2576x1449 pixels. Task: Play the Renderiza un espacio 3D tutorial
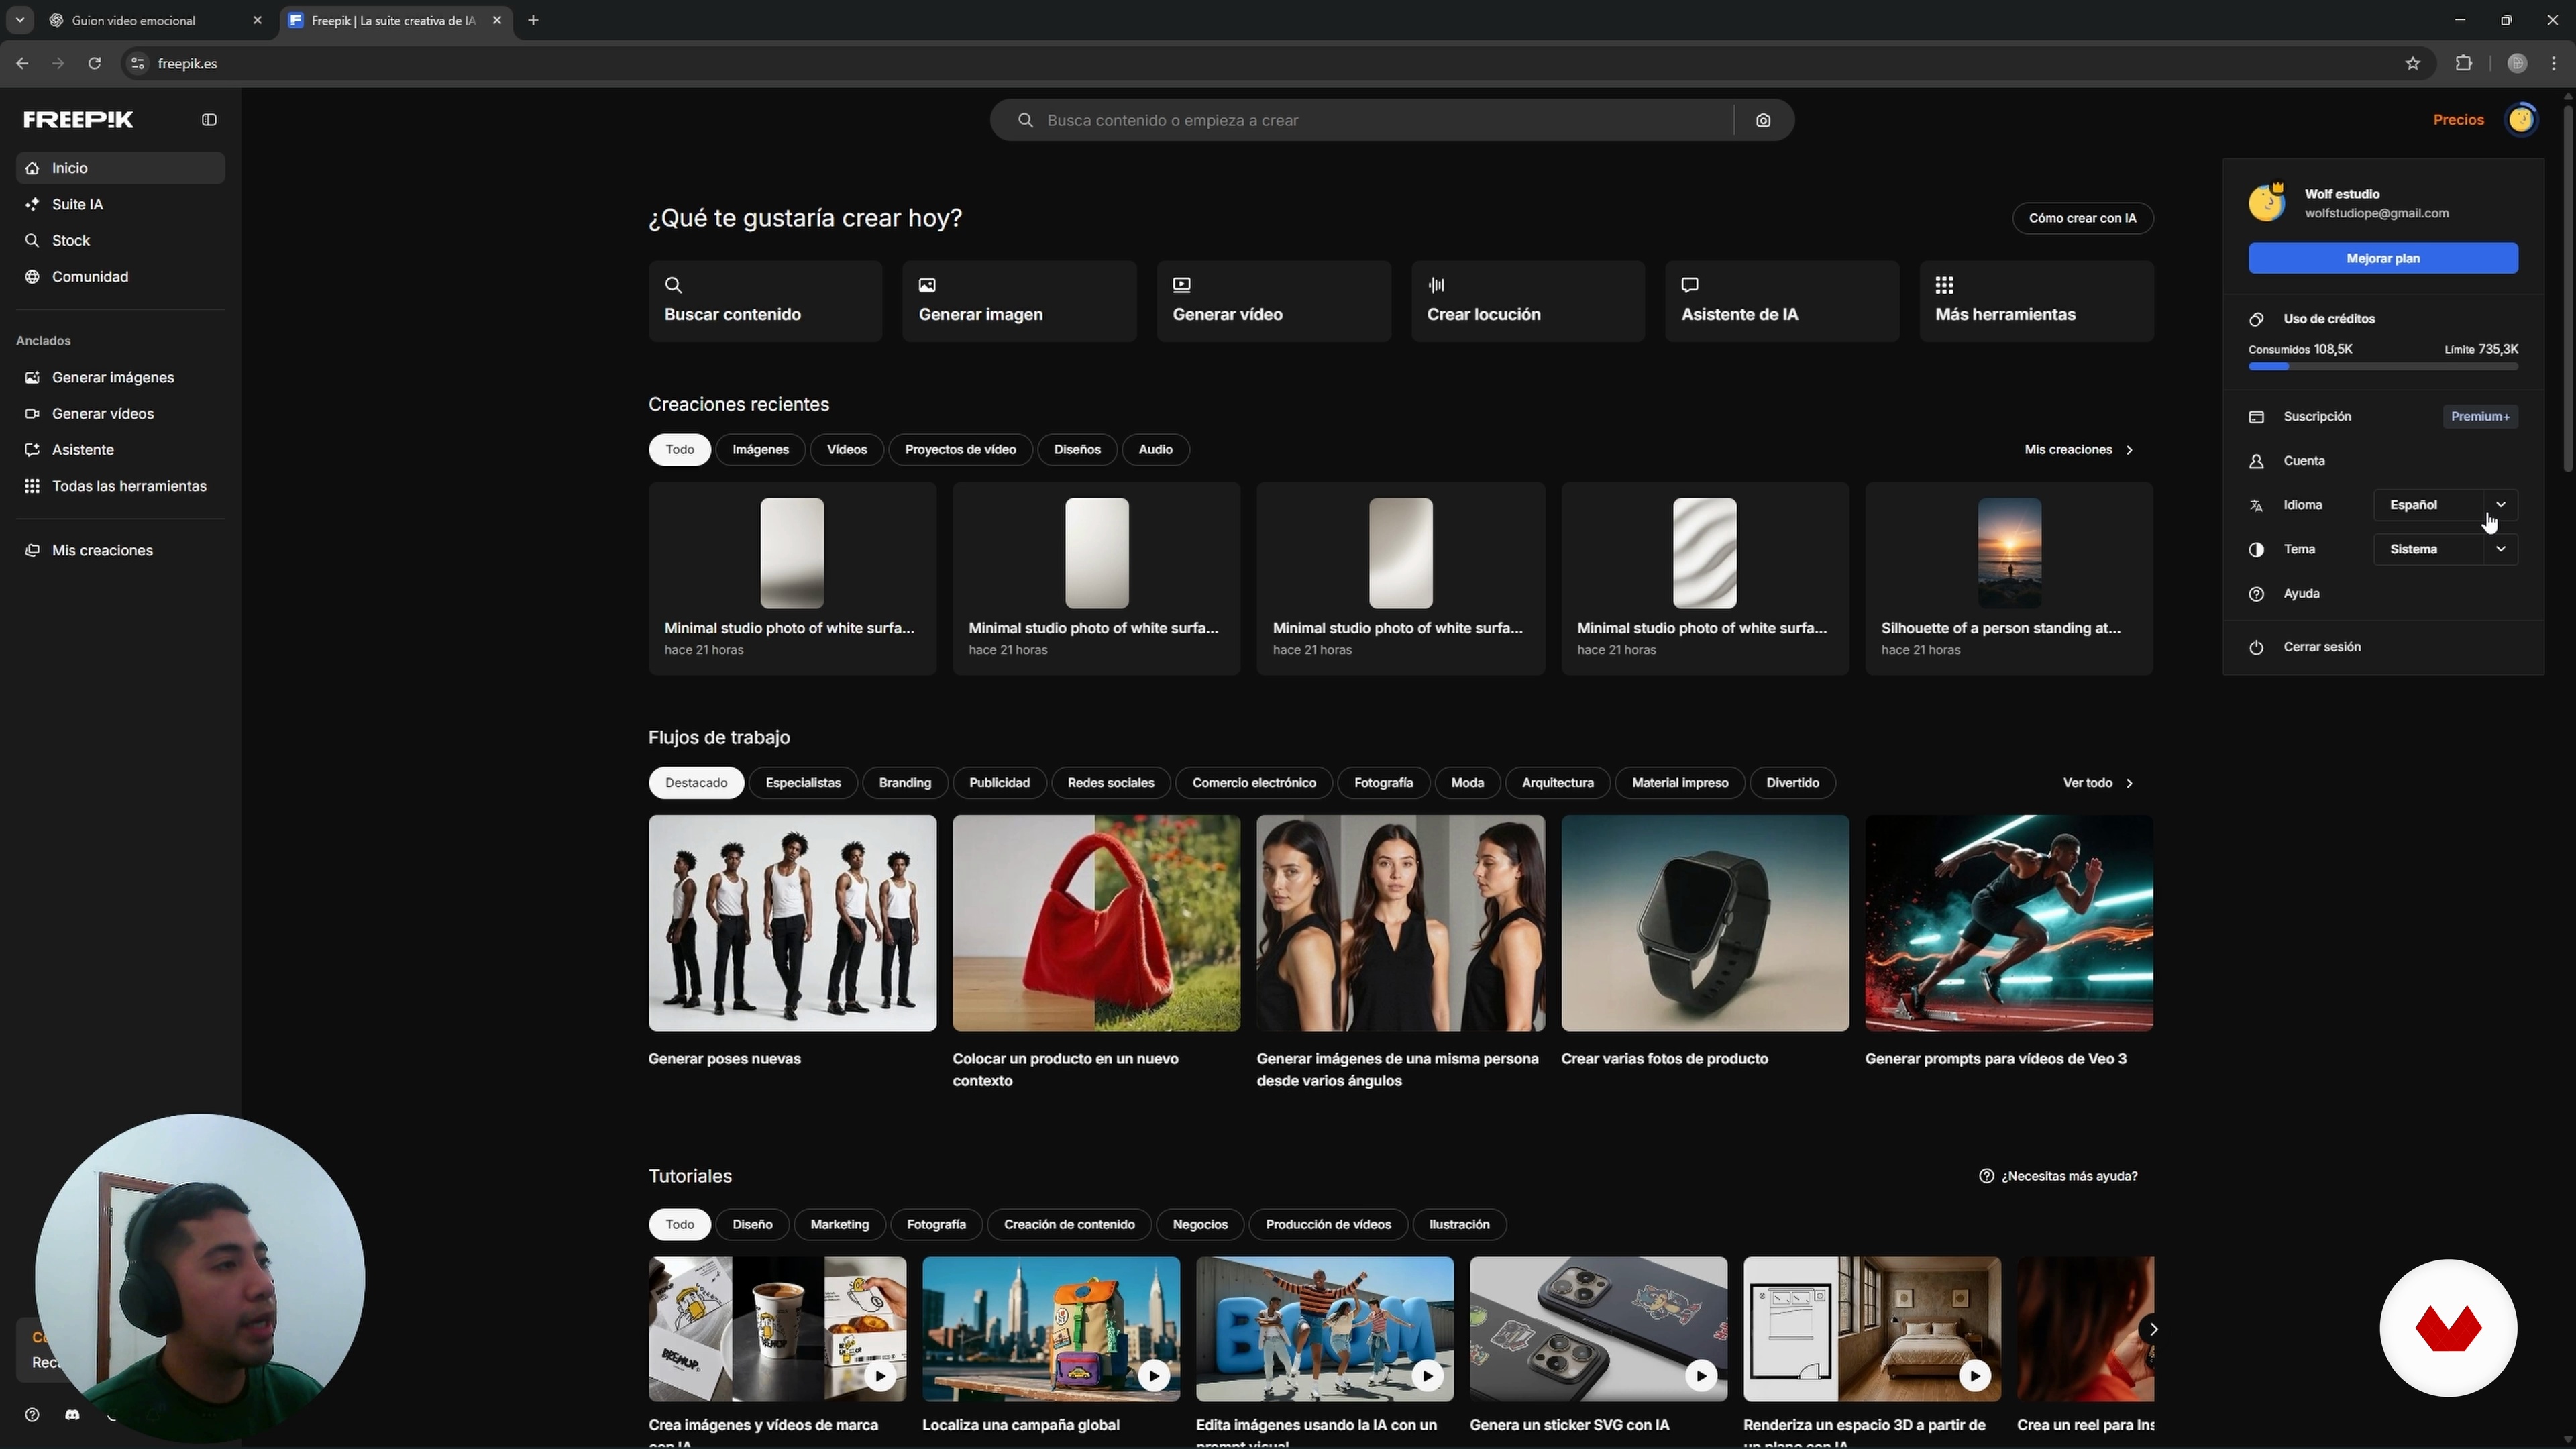pyautogui.click(x=1974, y=1377)
